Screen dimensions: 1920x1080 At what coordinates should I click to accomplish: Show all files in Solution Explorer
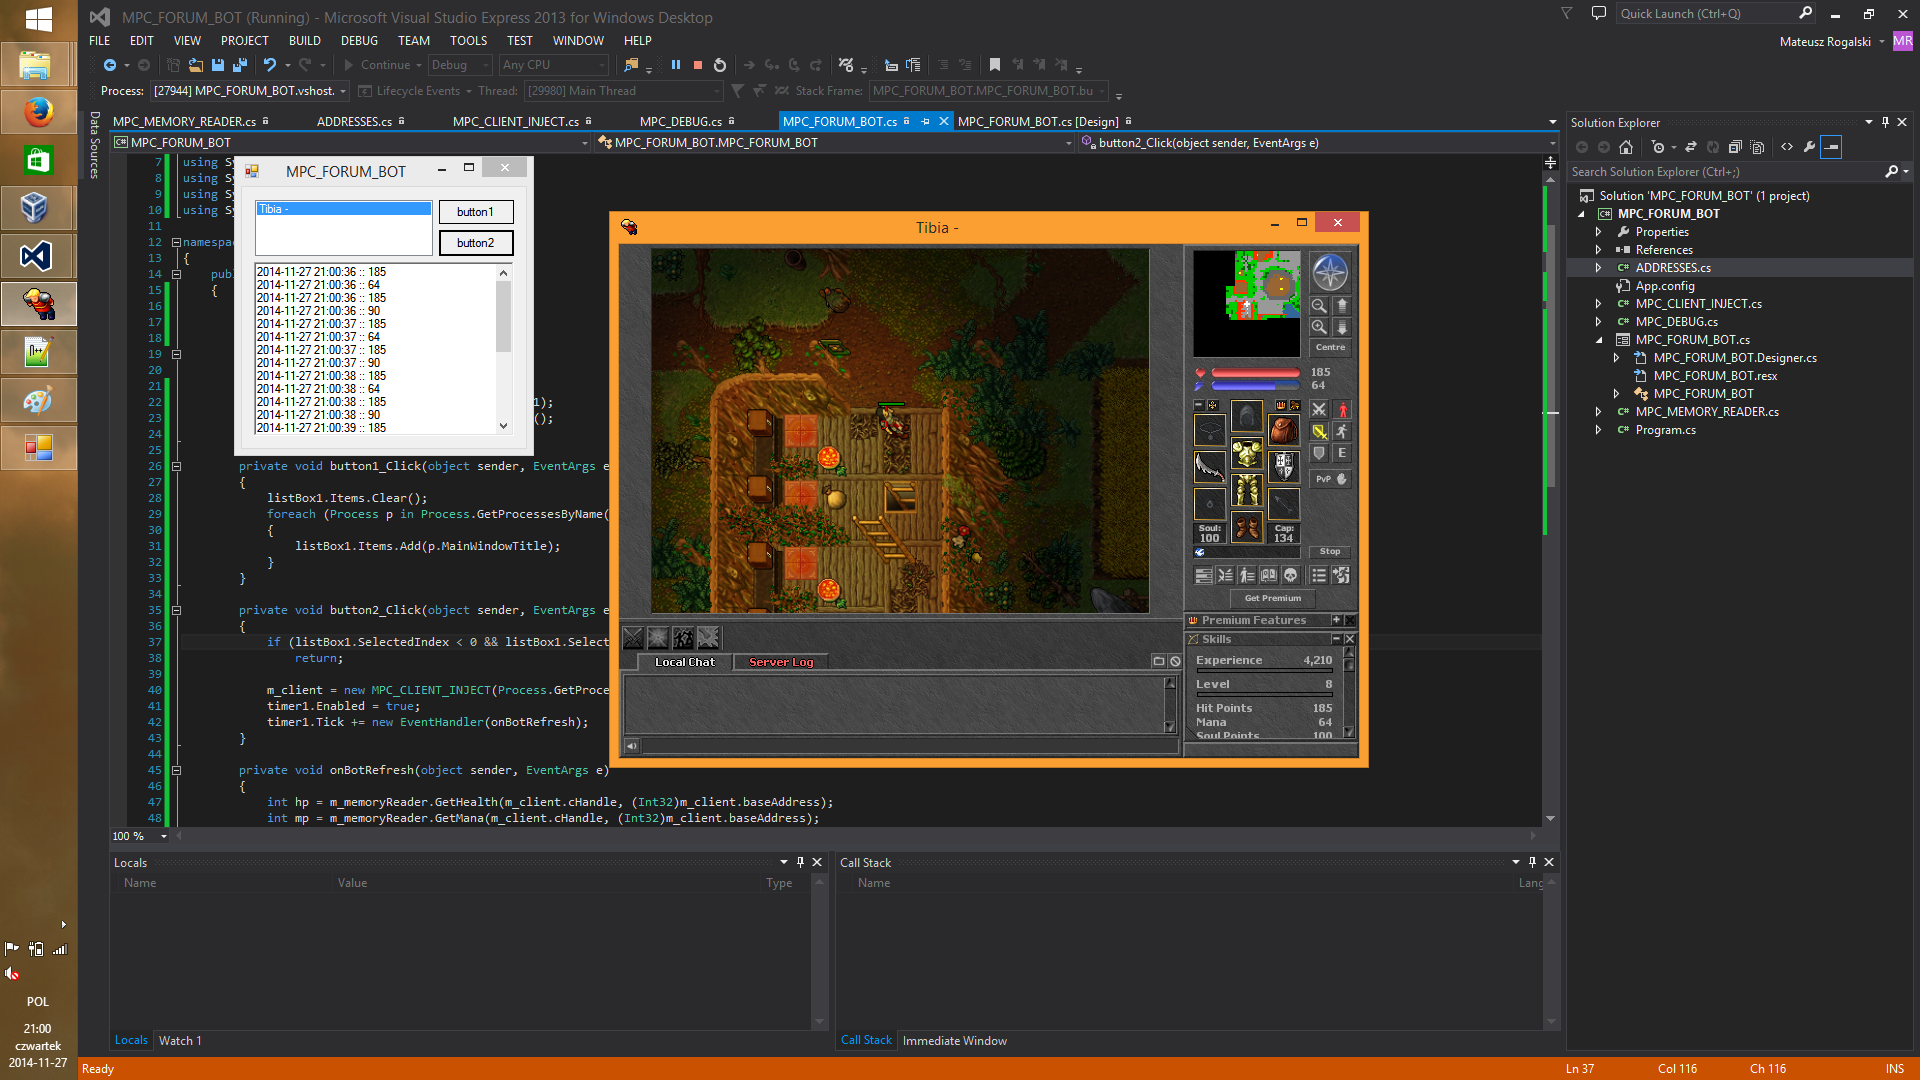click(1757, 147)
